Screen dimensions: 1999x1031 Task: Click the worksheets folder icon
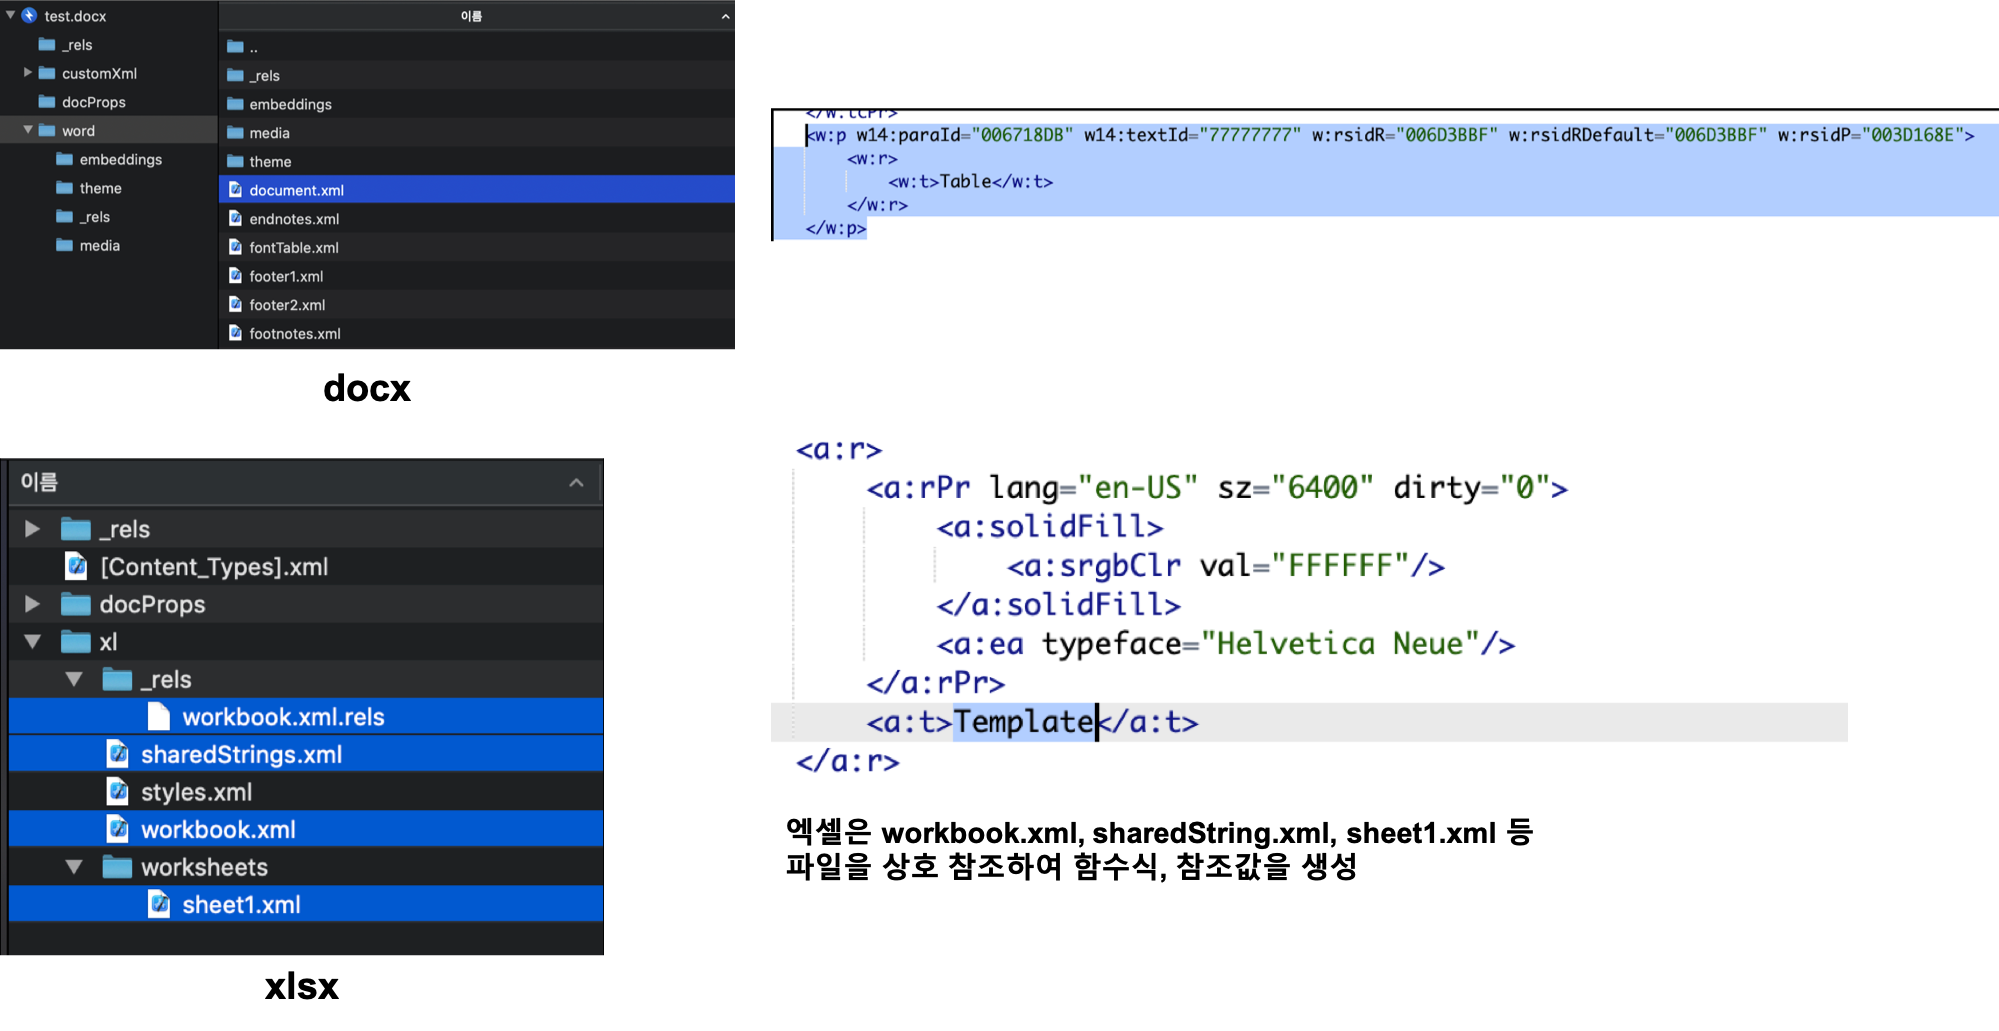pos(117,866)
